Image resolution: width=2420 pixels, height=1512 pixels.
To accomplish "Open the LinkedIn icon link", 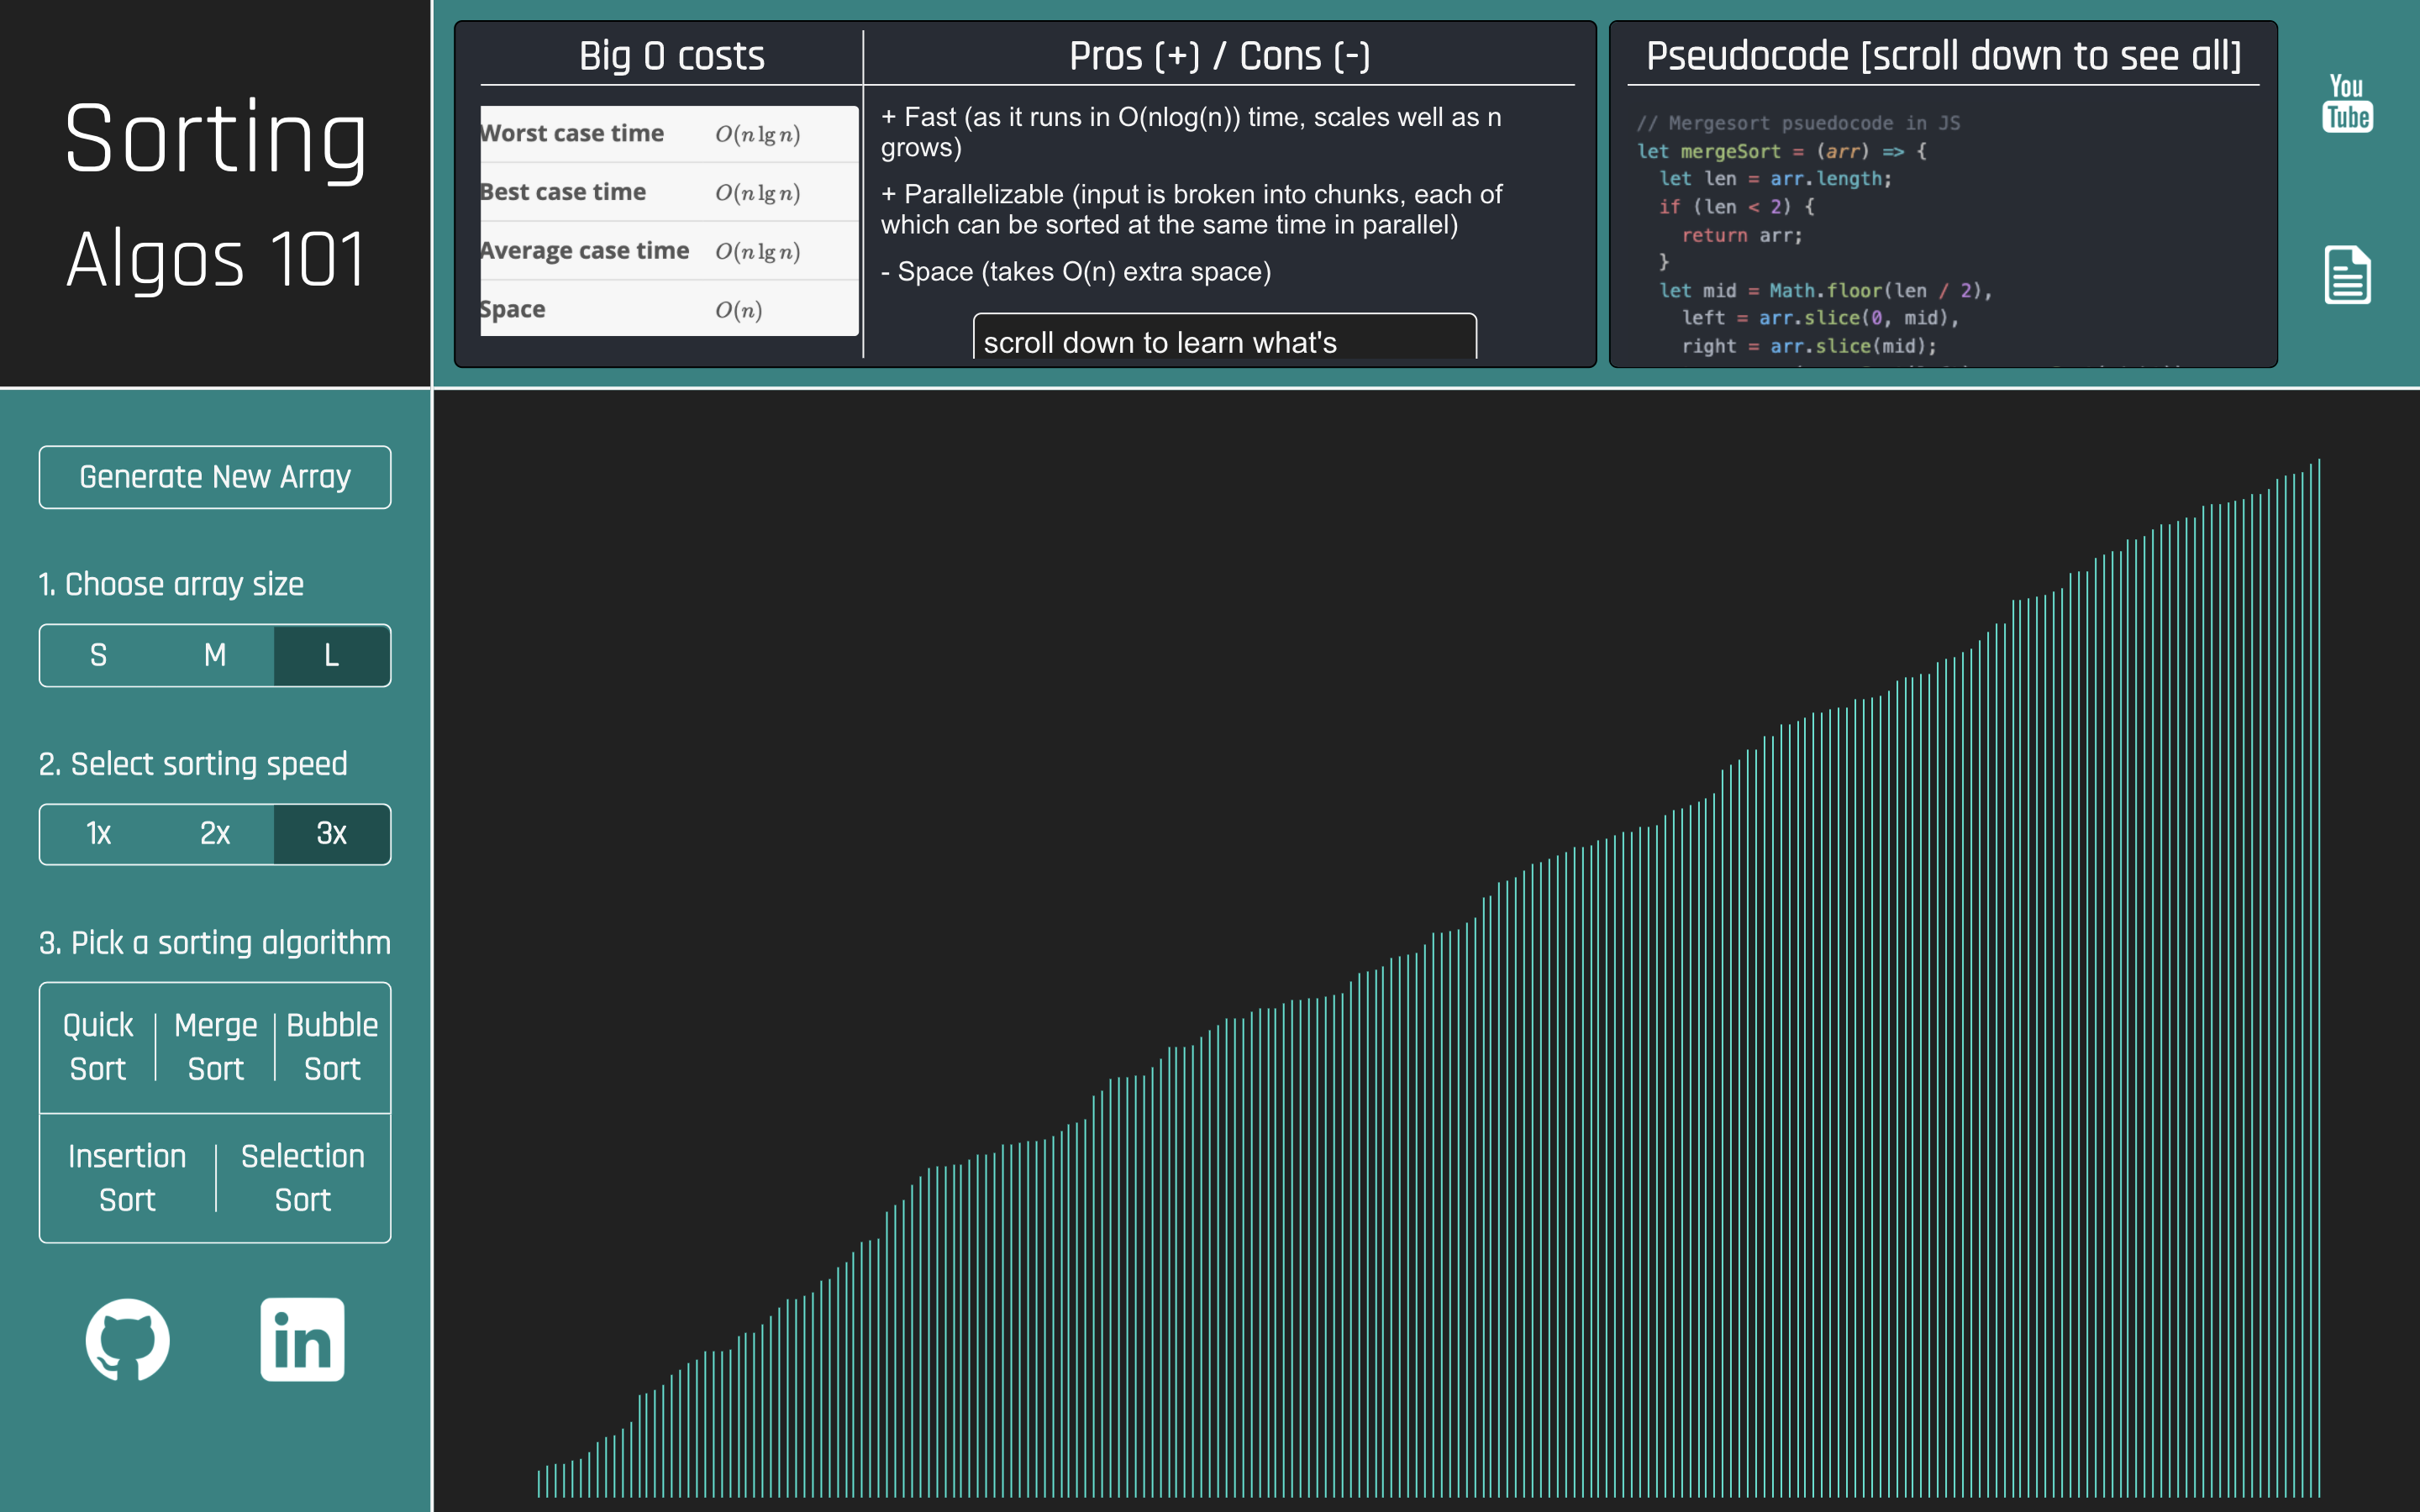I will (302, 1339).
